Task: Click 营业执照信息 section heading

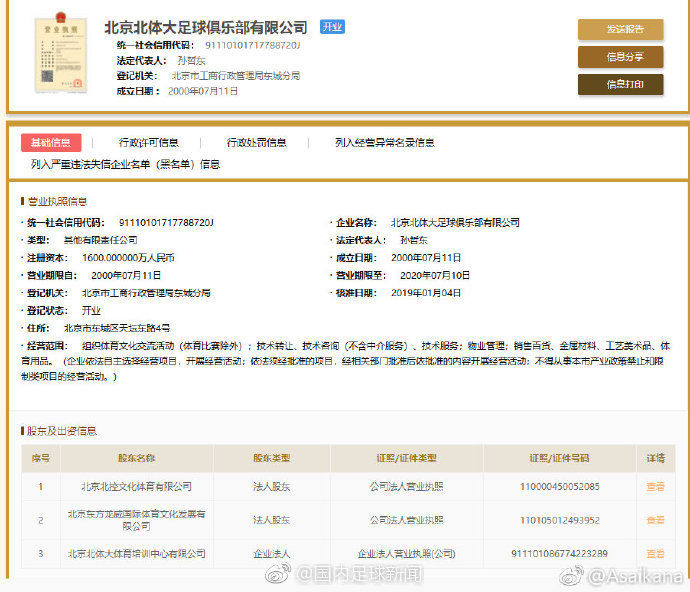Action: 57,202
